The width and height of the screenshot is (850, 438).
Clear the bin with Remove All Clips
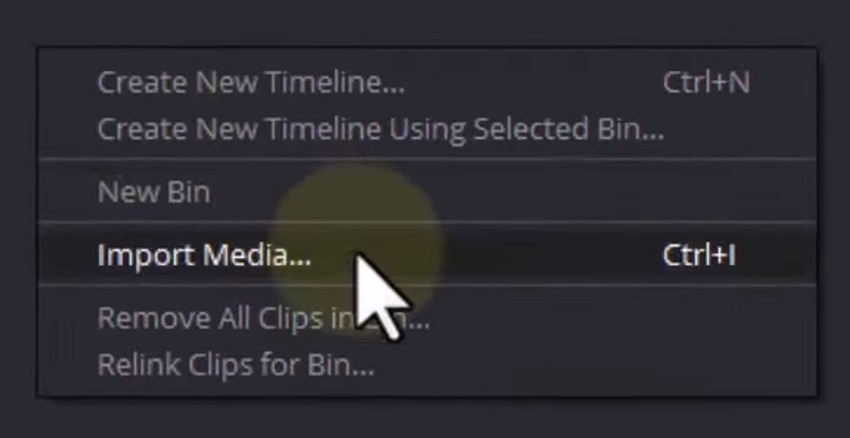coord(427,318)
